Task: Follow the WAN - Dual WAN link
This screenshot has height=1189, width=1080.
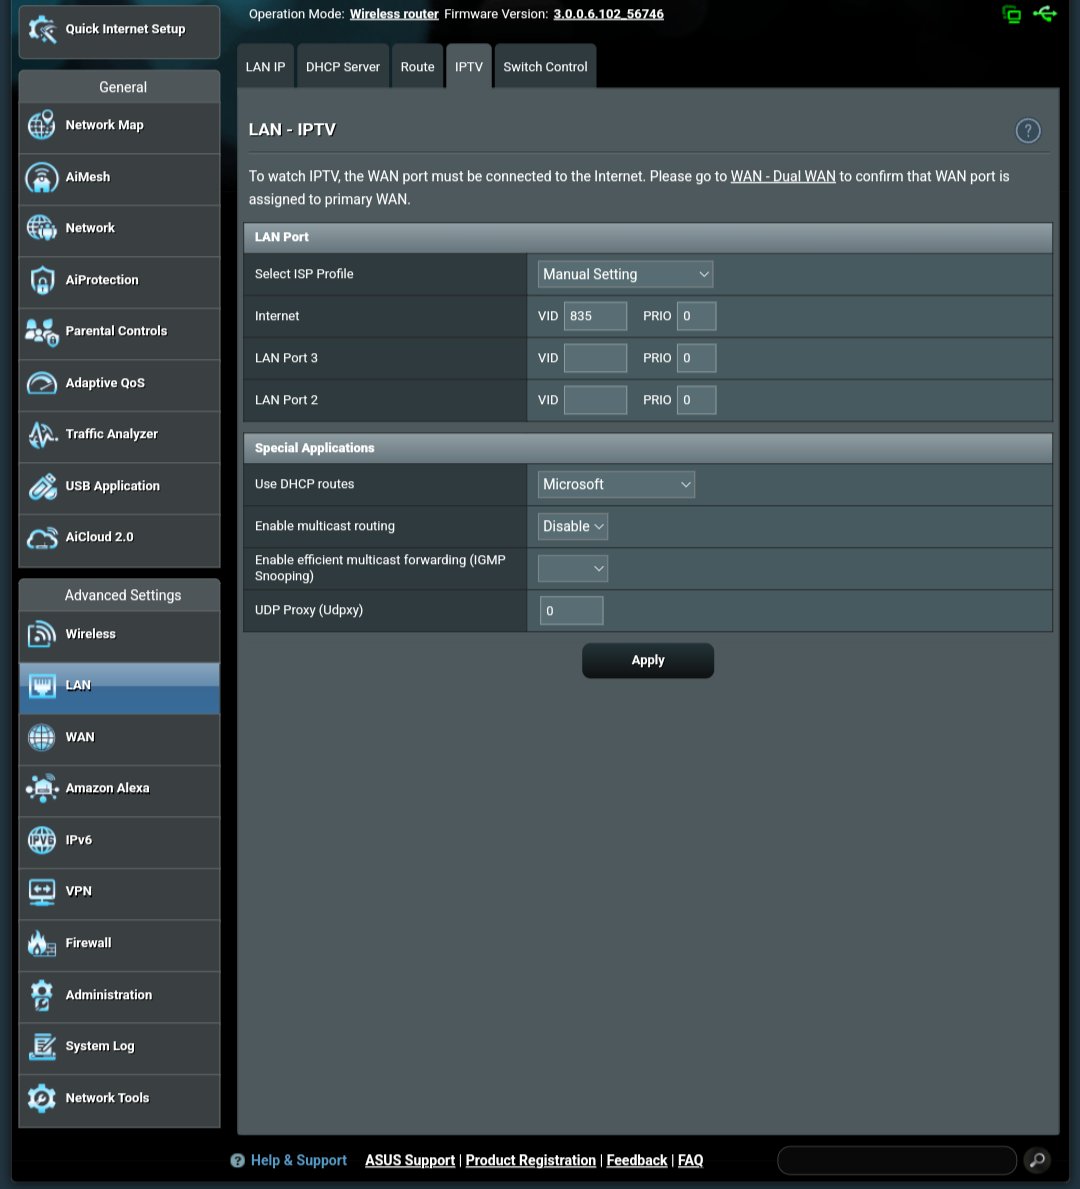Action: point(783,177)
